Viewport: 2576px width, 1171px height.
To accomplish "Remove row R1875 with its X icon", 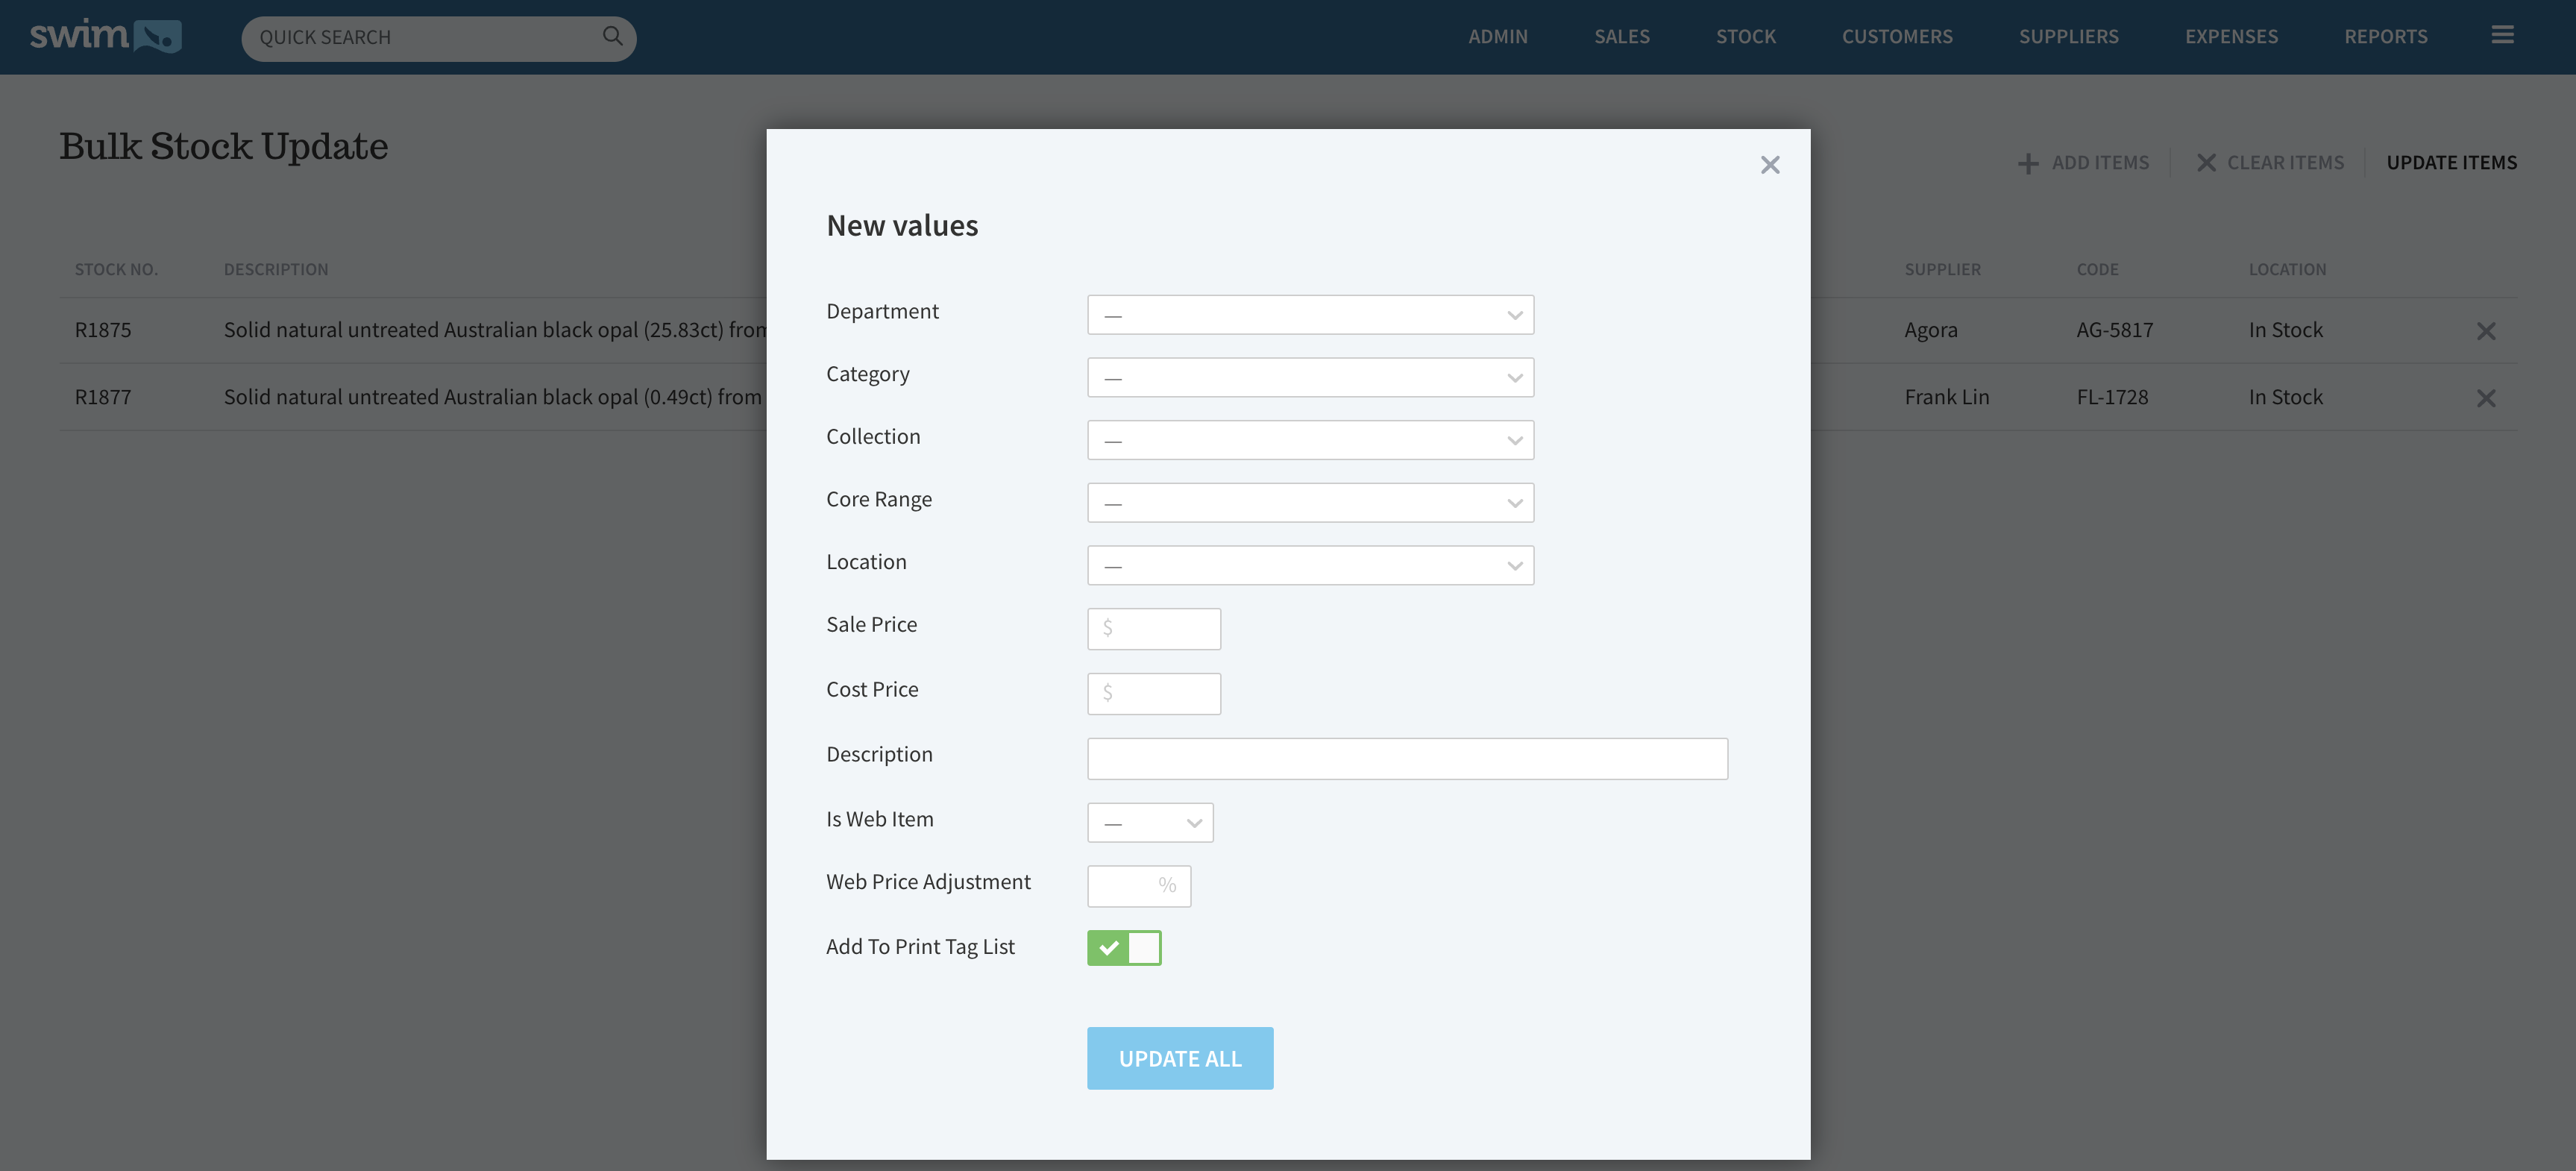I will [x=2486, y=331].
